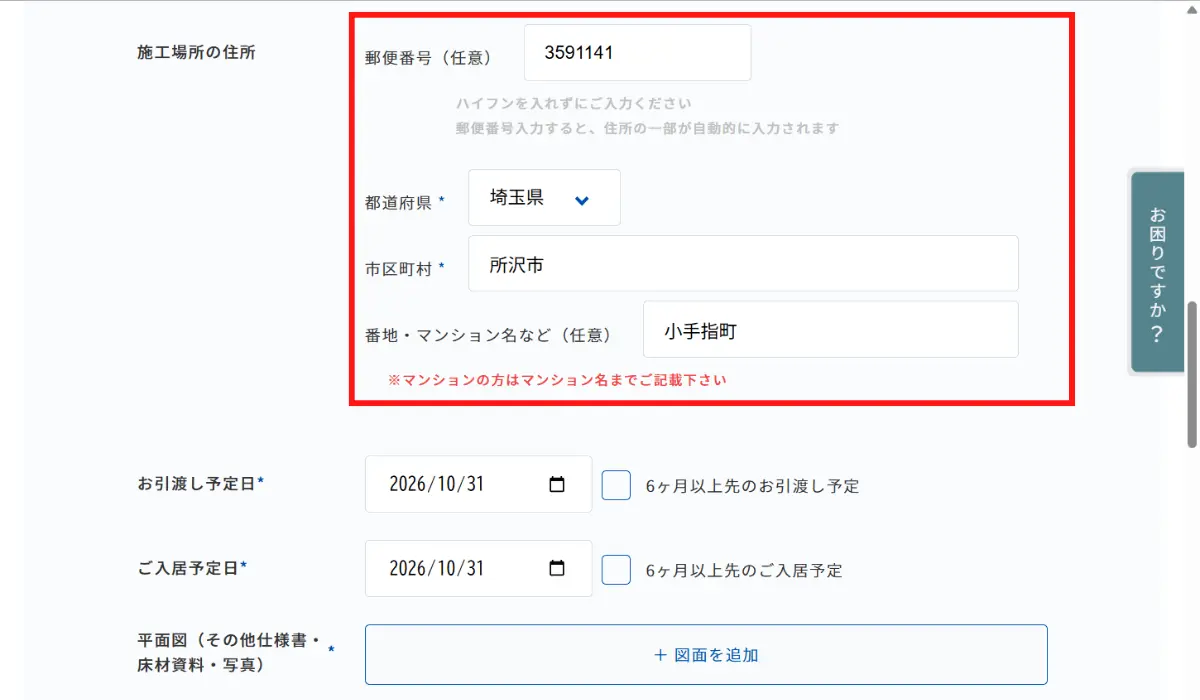1200x700 pixels.
Task: Click the 市区町村 field containing 所沢市
Action: tap(743, 264)
